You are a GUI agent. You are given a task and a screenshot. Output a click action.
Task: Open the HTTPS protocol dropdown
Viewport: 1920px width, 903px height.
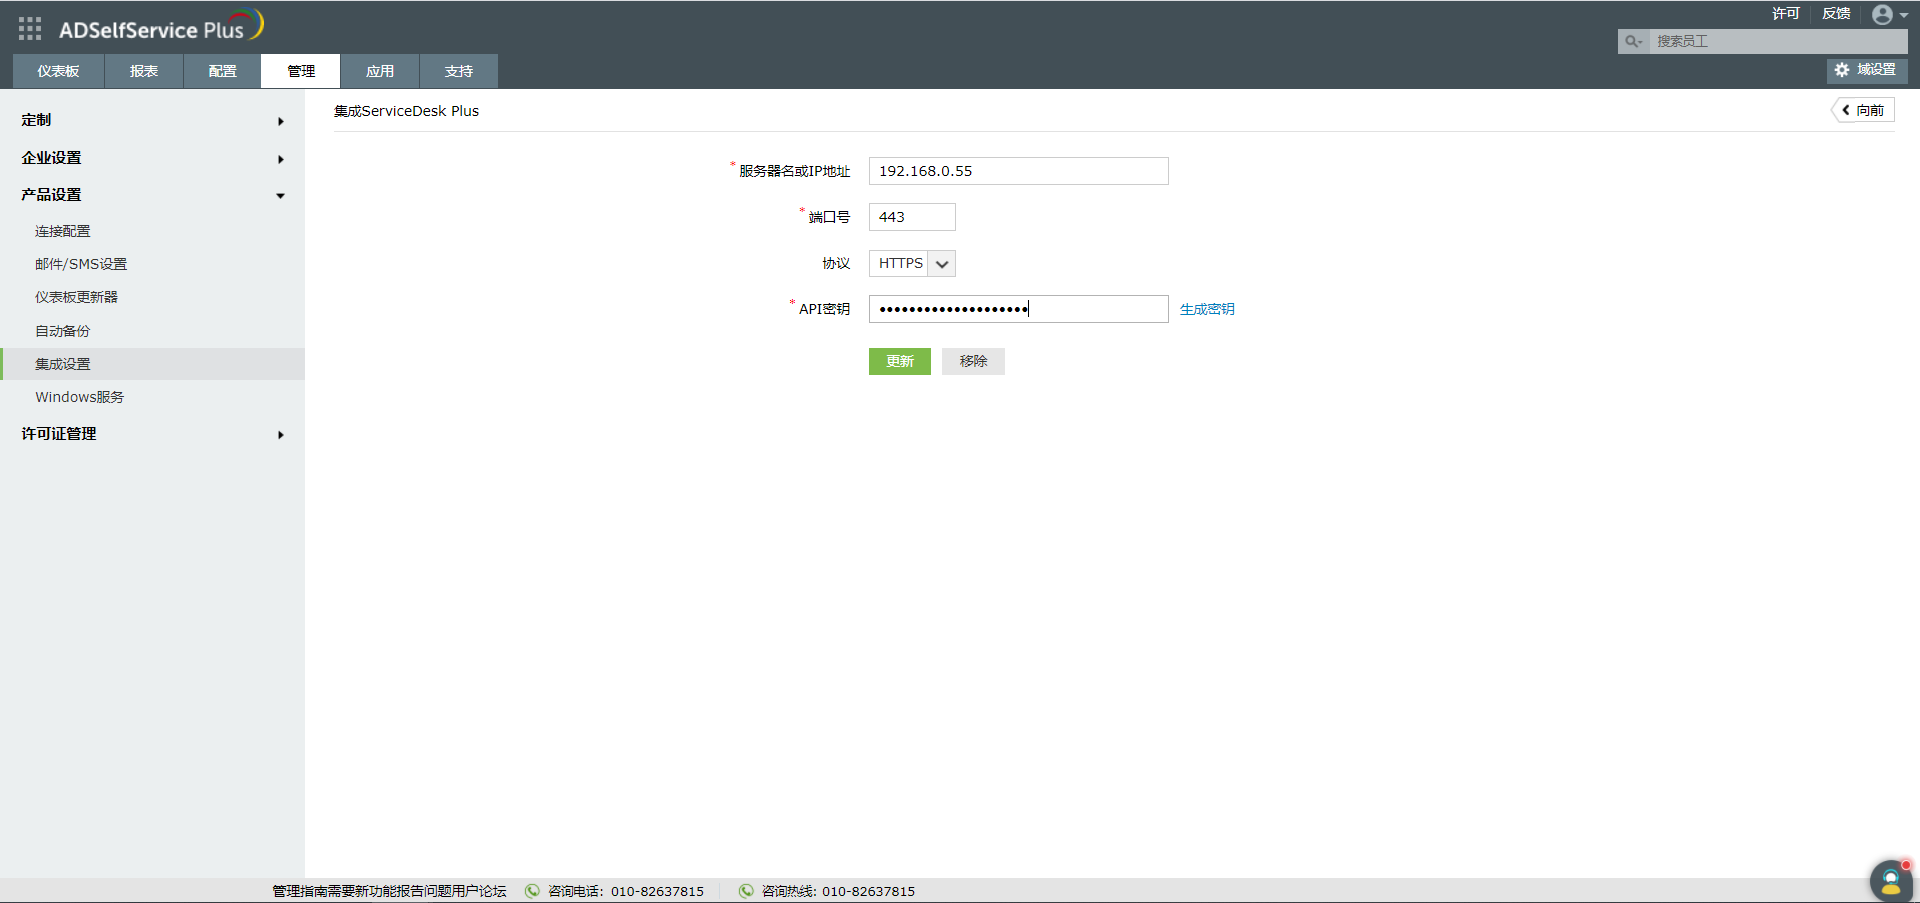click(940, 263)
